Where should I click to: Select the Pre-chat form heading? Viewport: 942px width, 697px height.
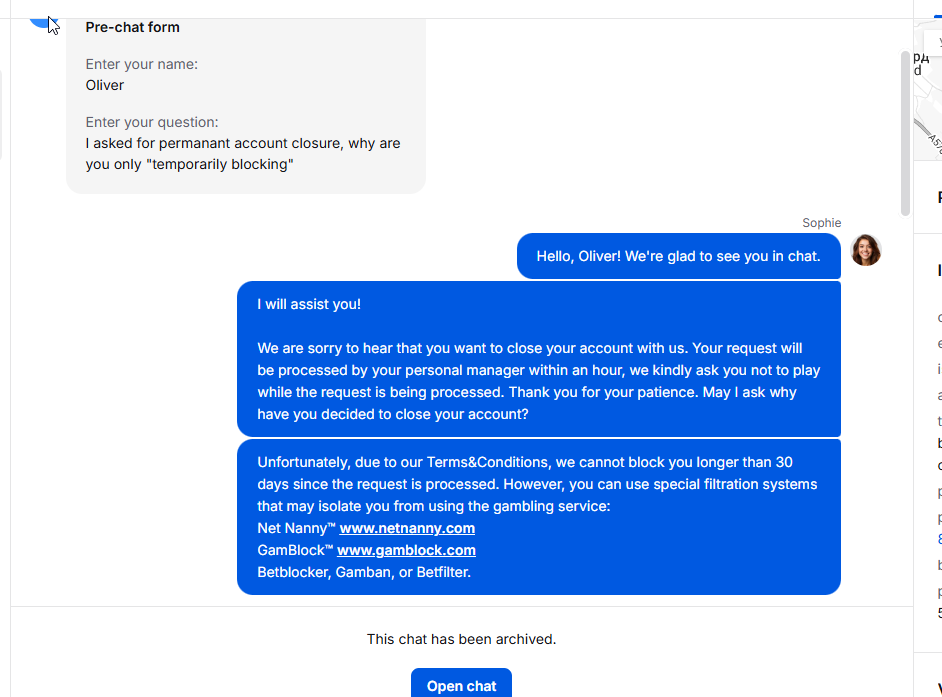(132, 27)
